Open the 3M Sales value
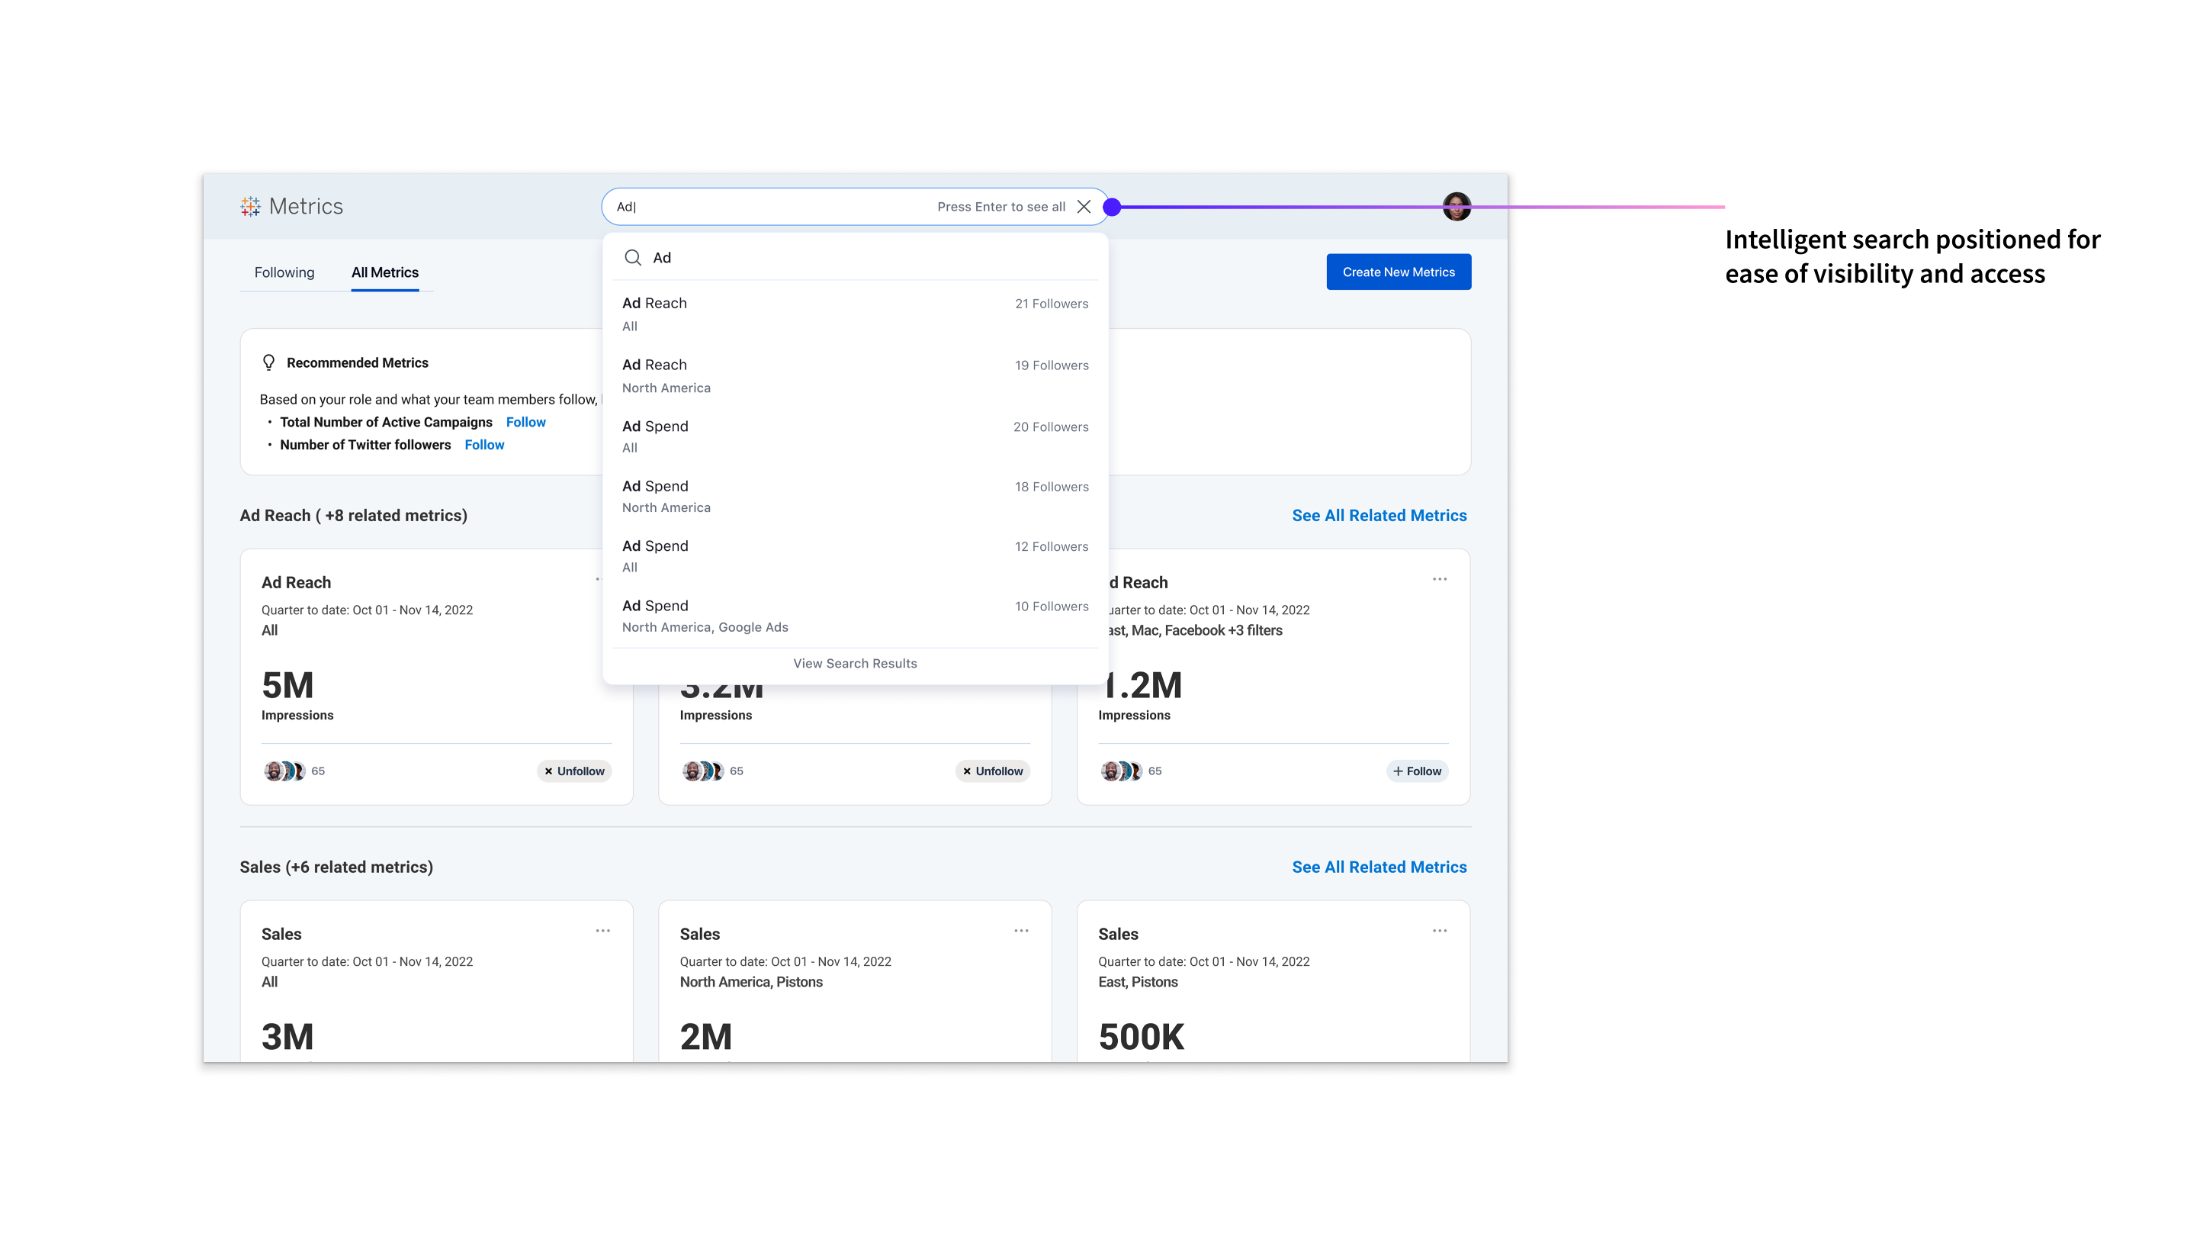2200x1236 pixels. coord(288,1038)
